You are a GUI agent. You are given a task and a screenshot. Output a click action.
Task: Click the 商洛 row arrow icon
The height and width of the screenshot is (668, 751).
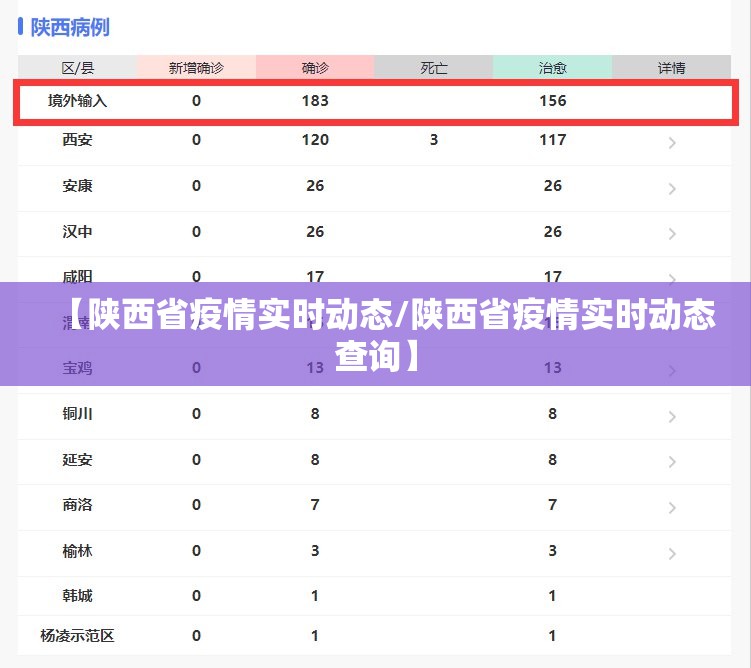pyautogui.click(x=672, y=508)
